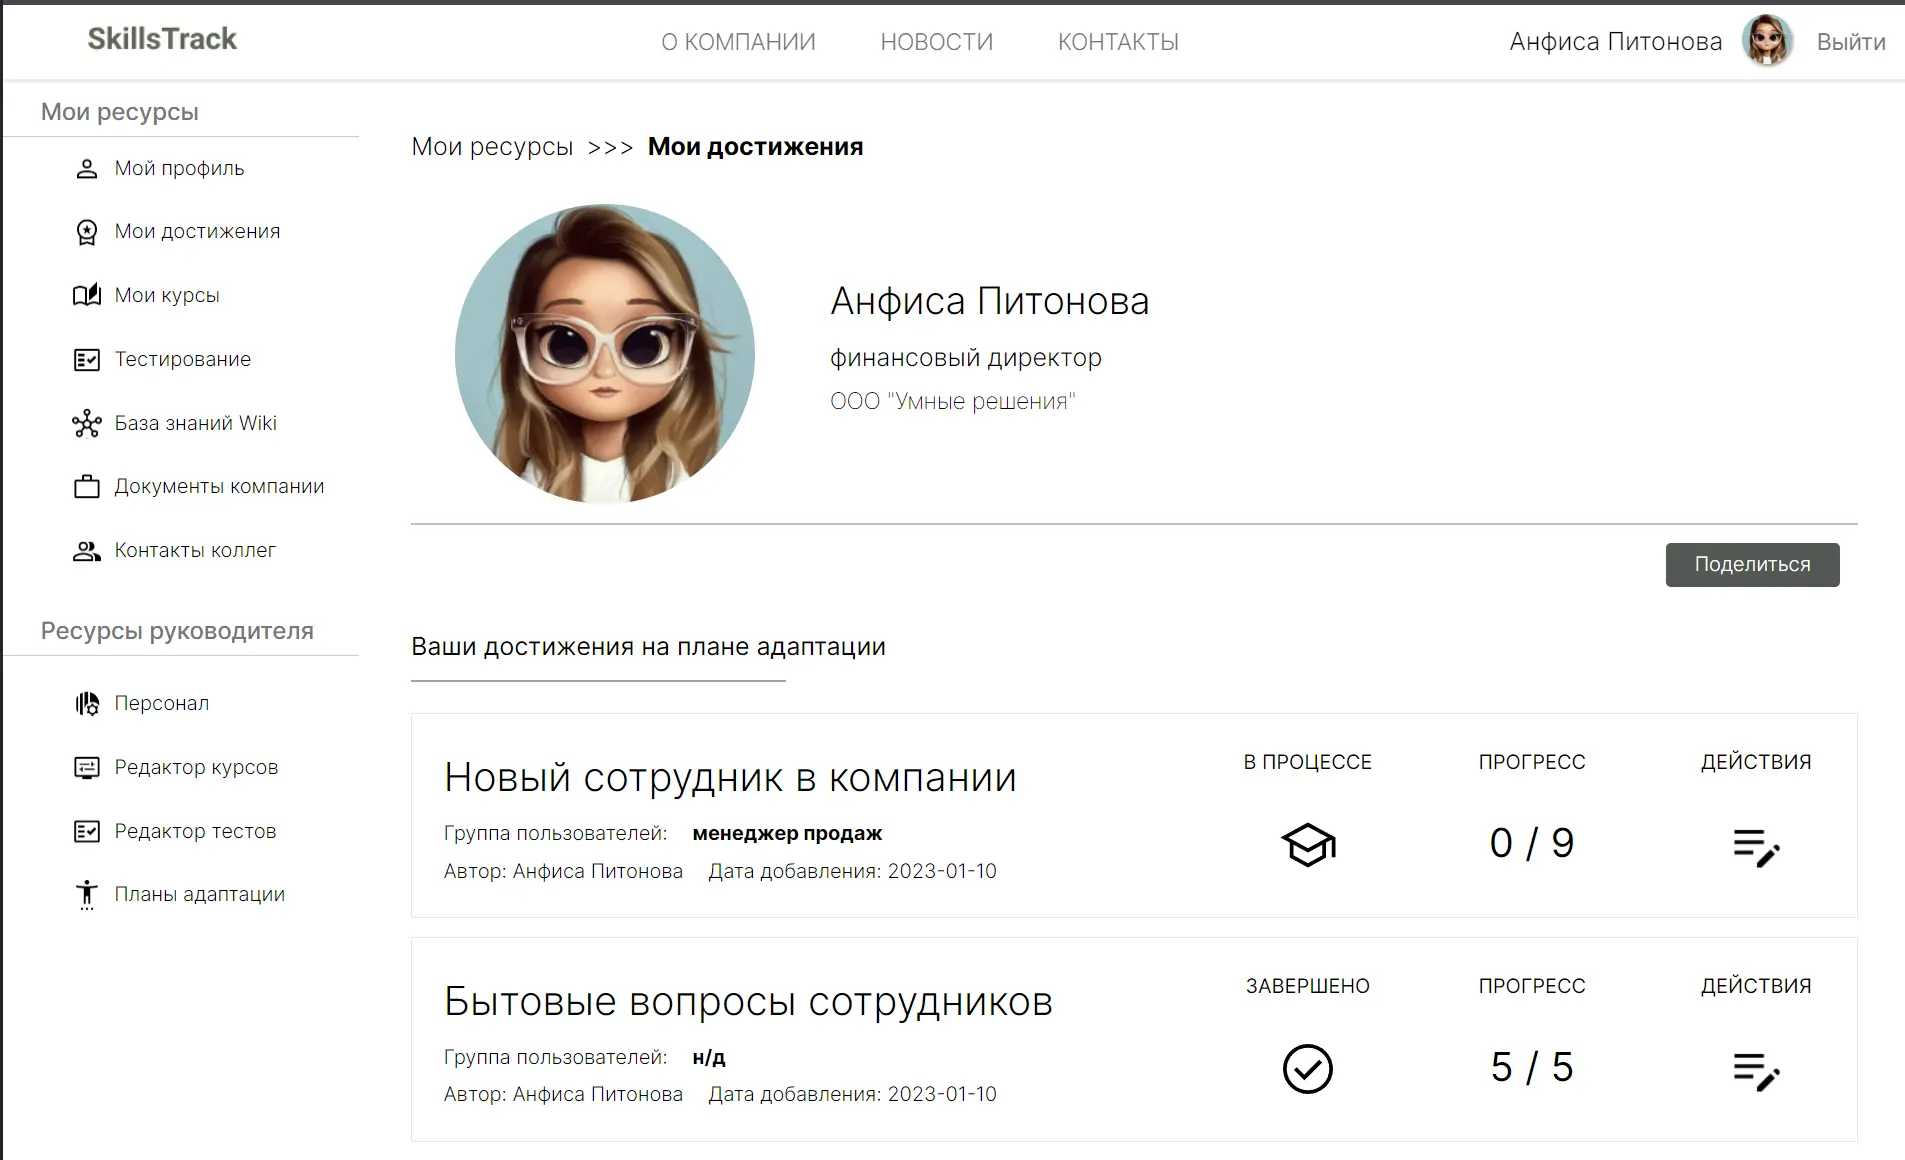
Task: Click Анфиса Питонова's avatar in the header
Action: [1768, 41]
